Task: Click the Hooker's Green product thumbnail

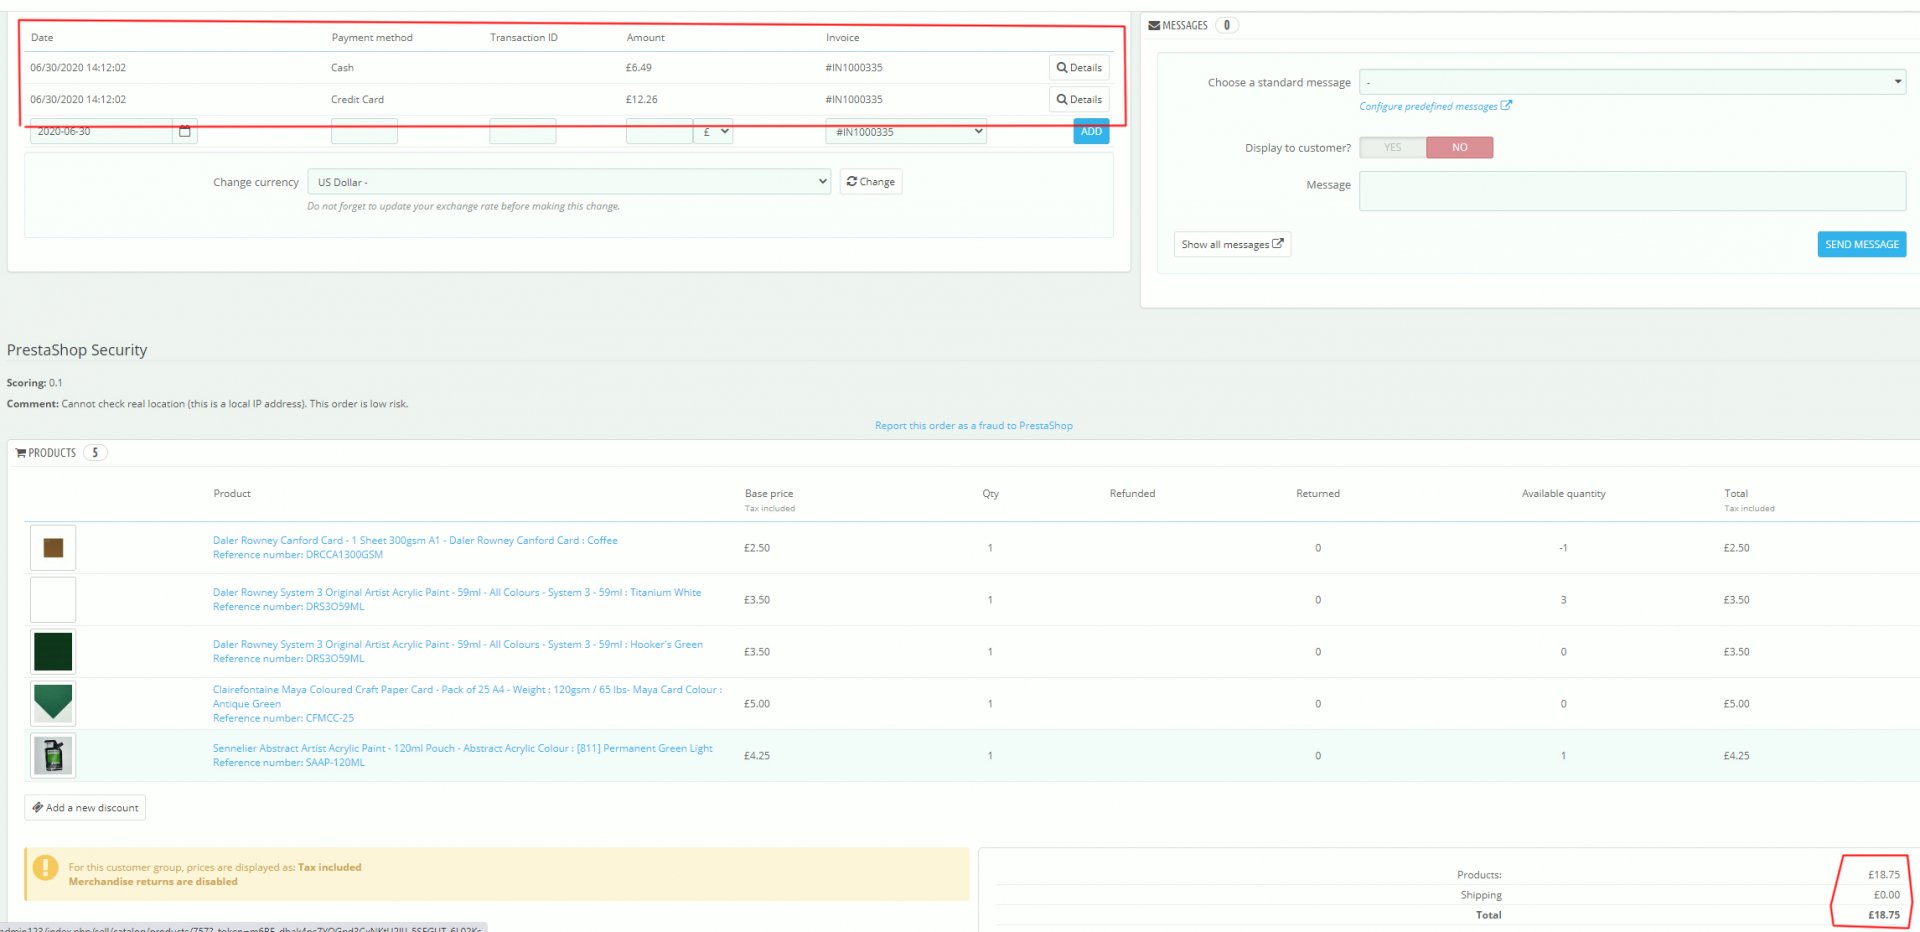Action: pos(53,652)
